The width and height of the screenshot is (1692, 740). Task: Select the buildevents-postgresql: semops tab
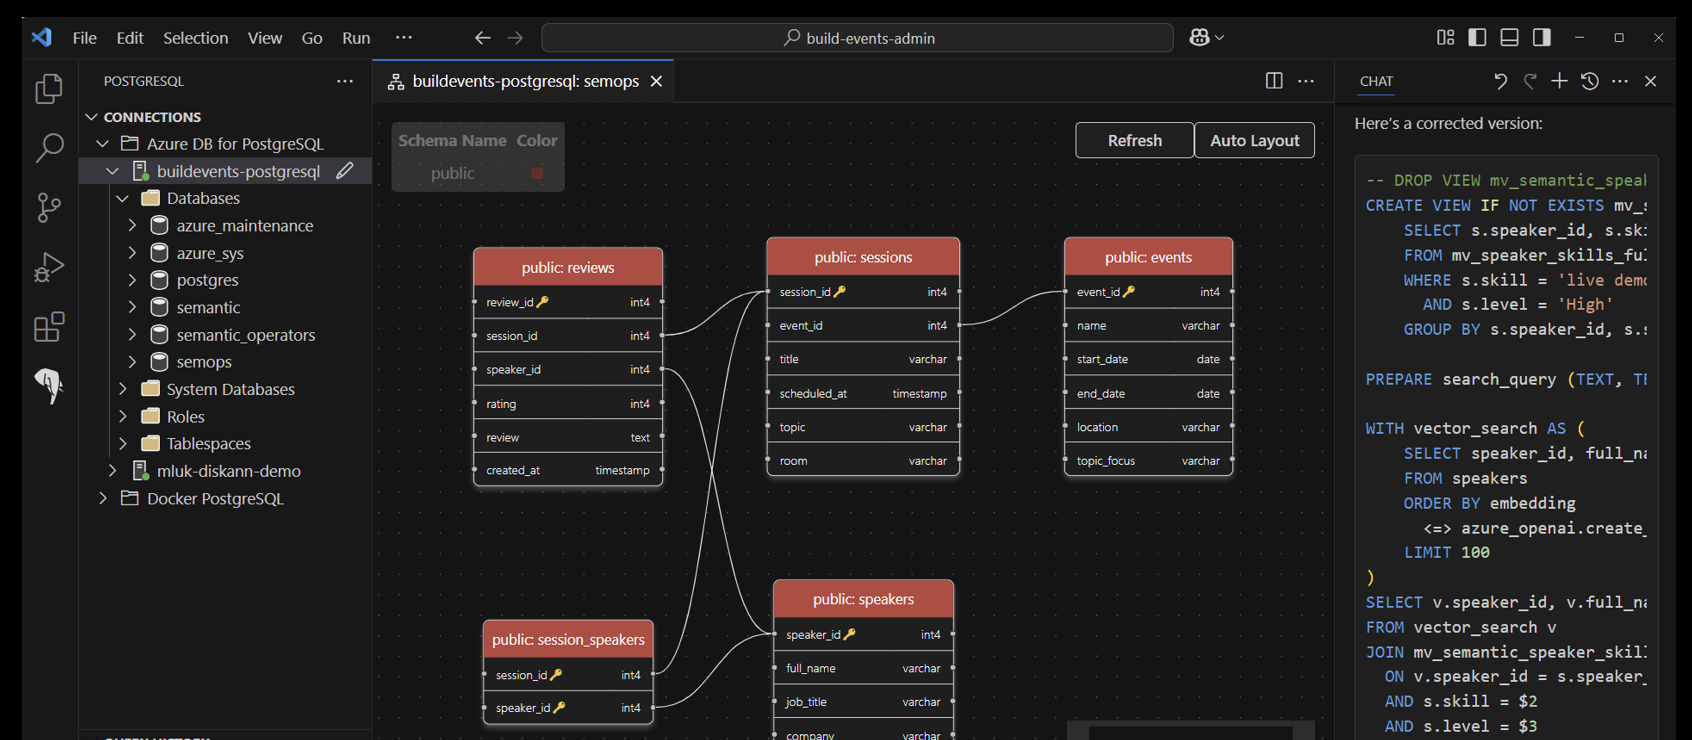(525, 81)
